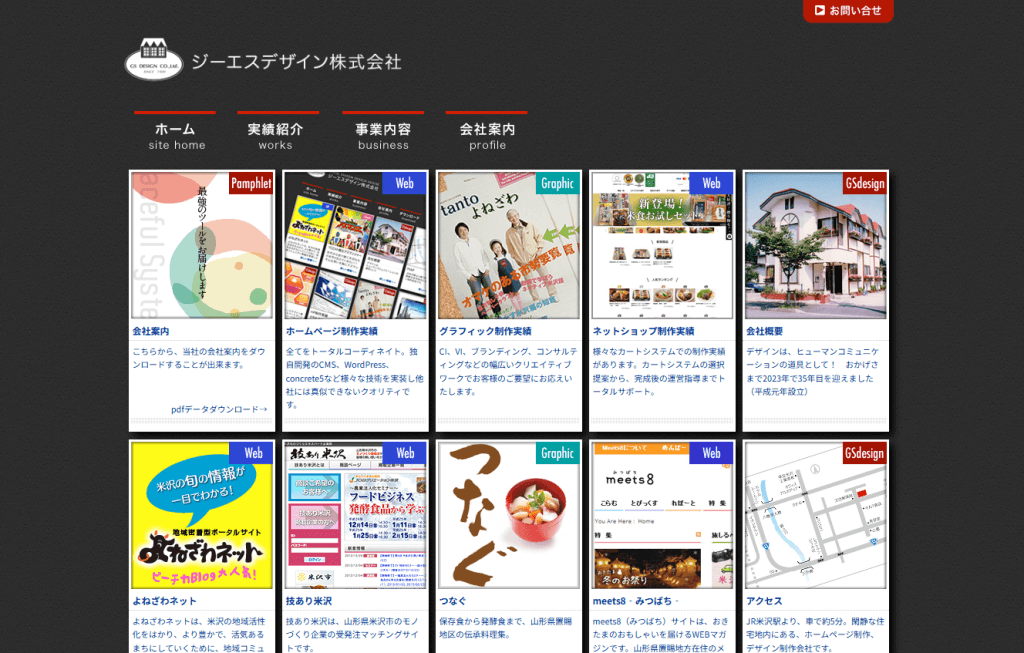Click Web tag on 技あり米沢 card
This screenshot has width=1024, height=653.
(x=404, y=453)
